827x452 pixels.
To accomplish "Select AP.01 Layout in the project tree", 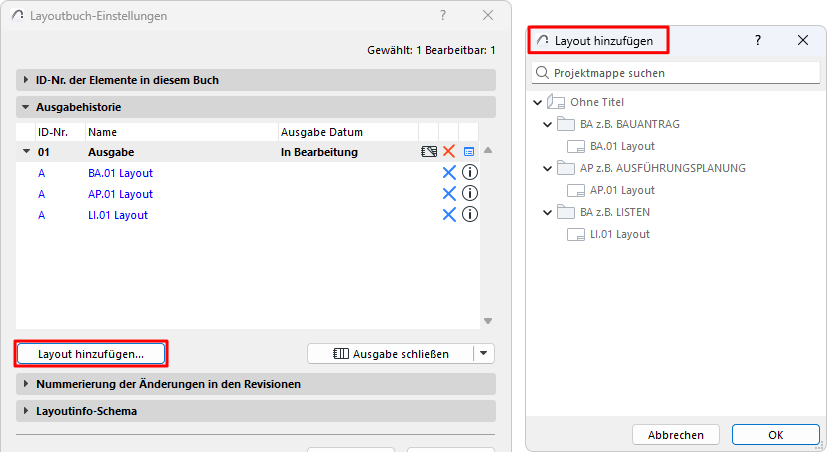I will (621, 190).
